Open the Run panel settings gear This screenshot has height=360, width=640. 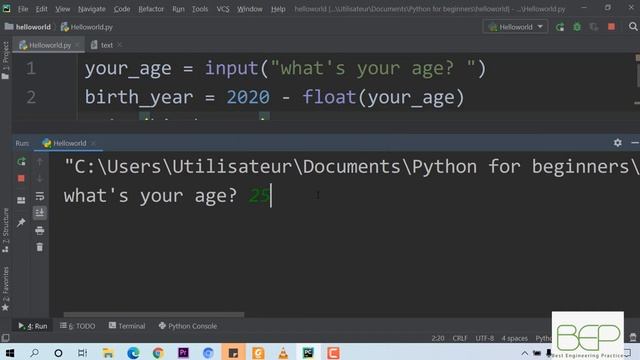click(x=618, y=142)
